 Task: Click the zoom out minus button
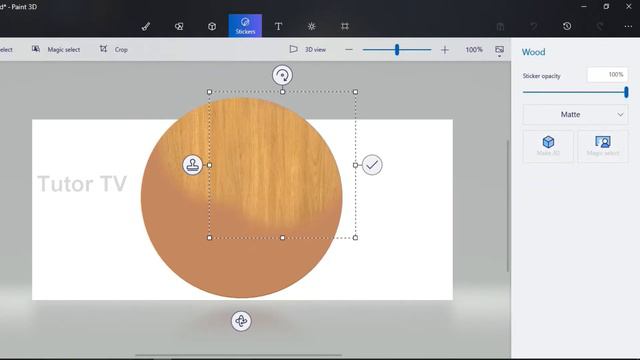tap(349, 50)
